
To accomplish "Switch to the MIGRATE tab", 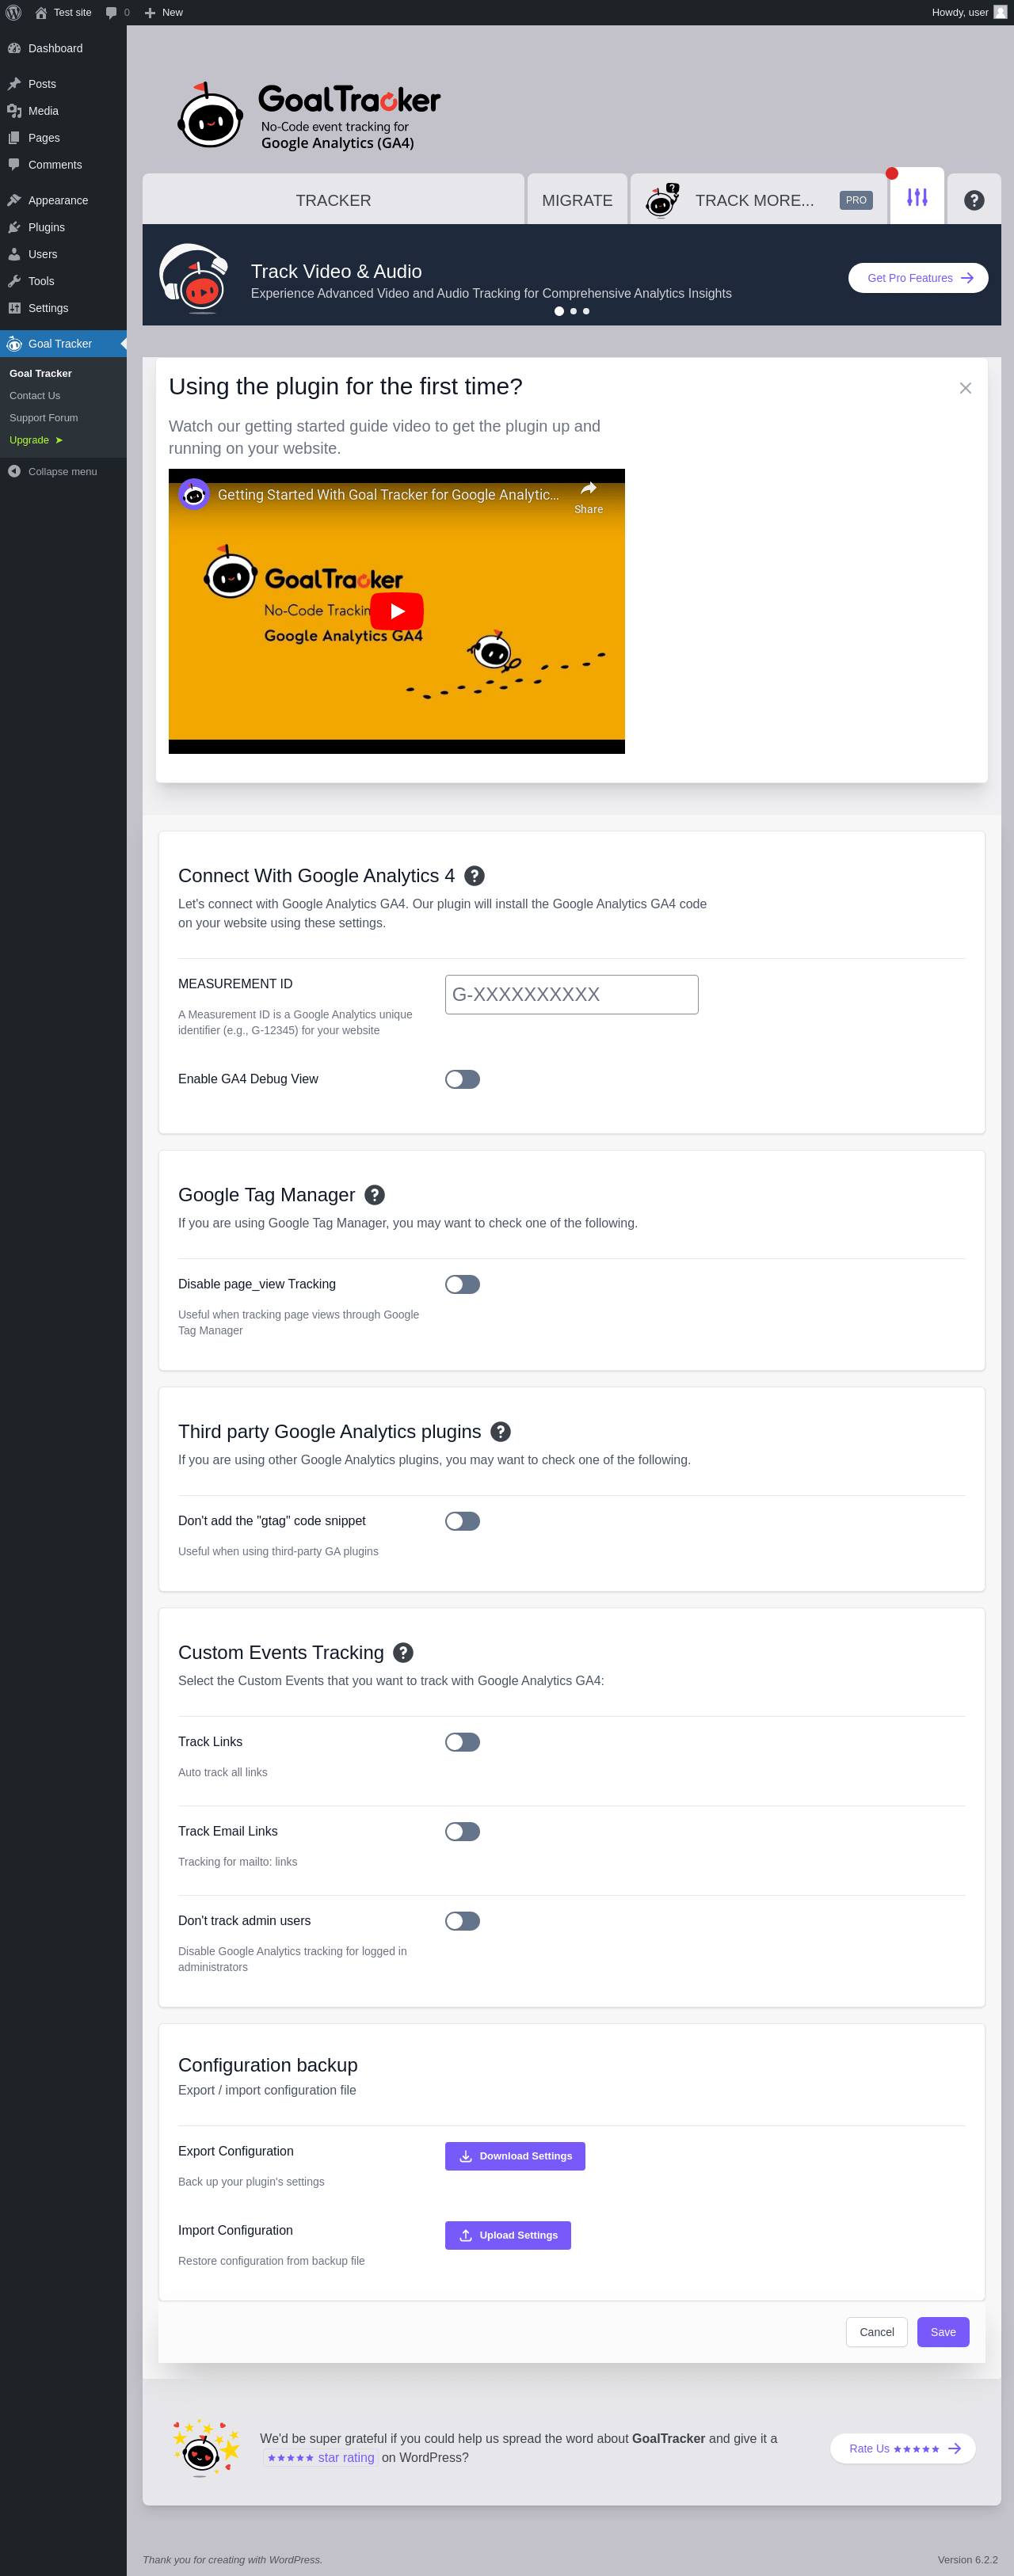I will pos(577,200).
